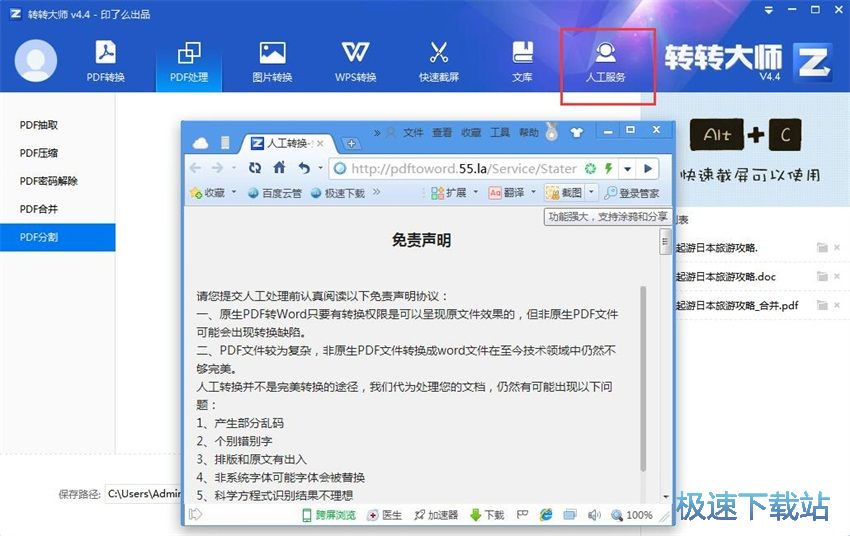The width and height of the screenshot is (850, 536).
Task: Select PDF分割 in the sidebar
Action: 57,237
